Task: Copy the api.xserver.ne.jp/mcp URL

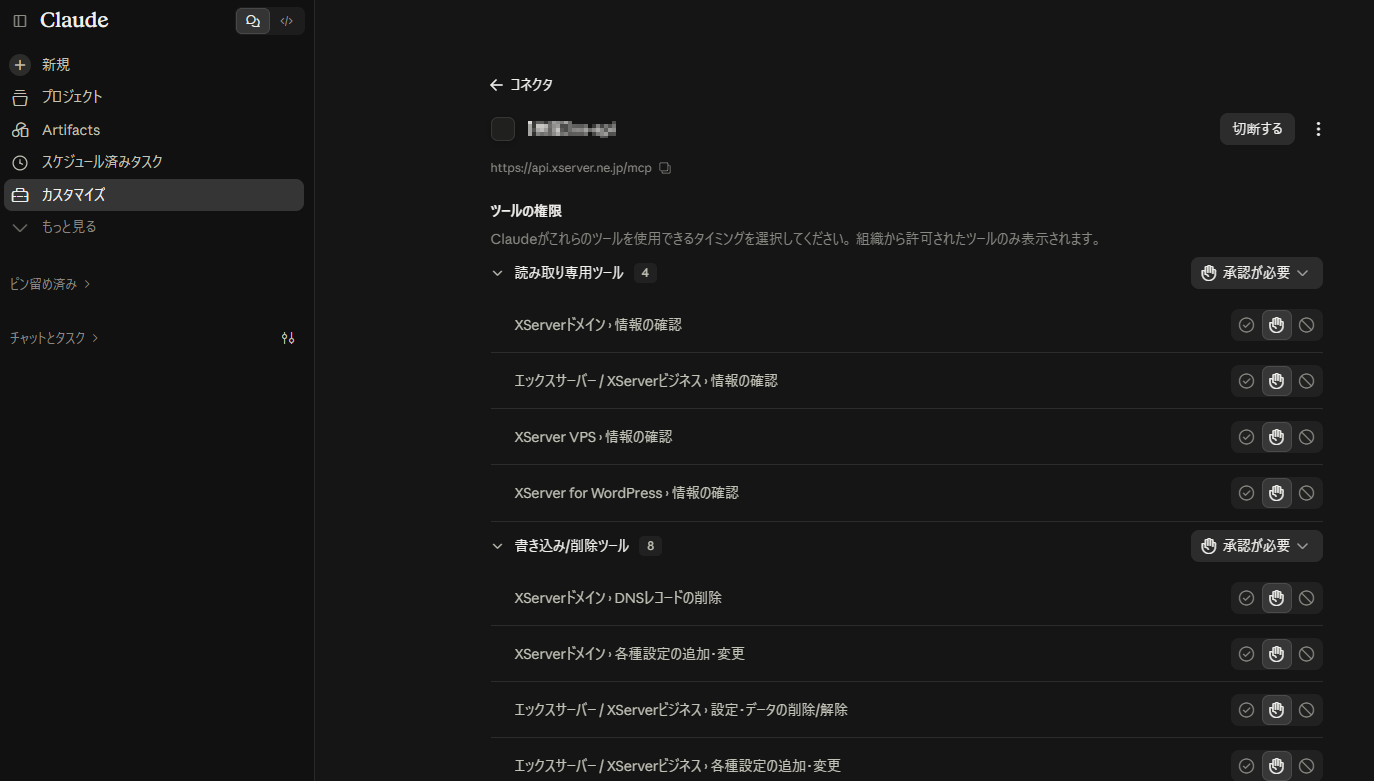Action: (x=665, y=168)
